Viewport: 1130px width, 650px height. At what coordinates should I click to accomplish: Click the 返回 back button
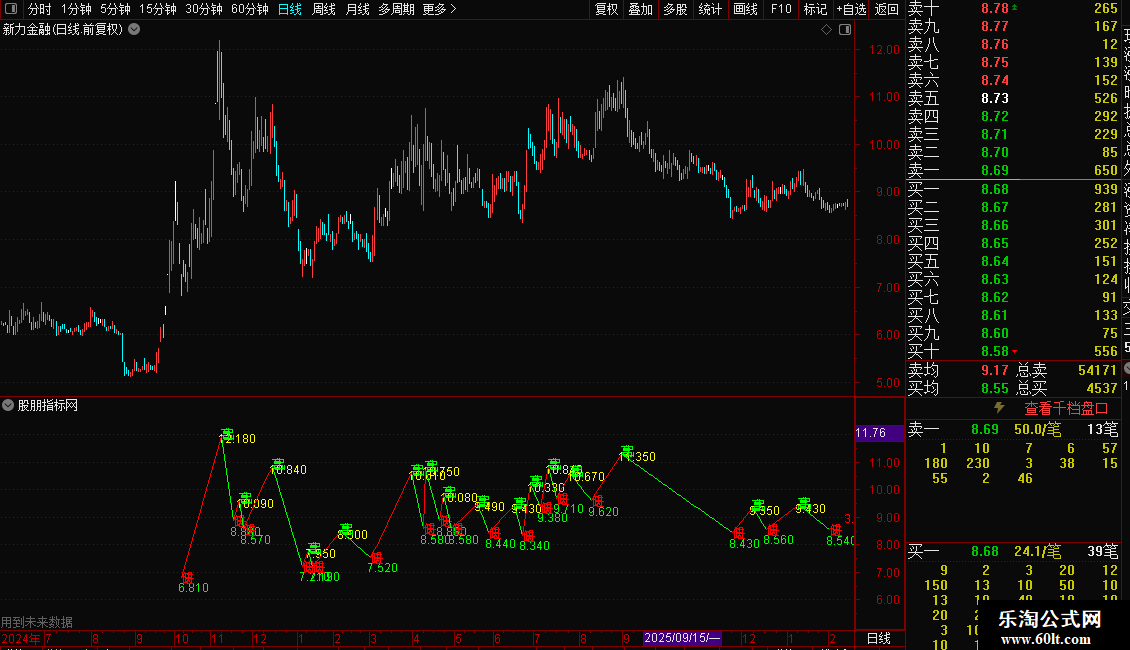pos(886,9)
